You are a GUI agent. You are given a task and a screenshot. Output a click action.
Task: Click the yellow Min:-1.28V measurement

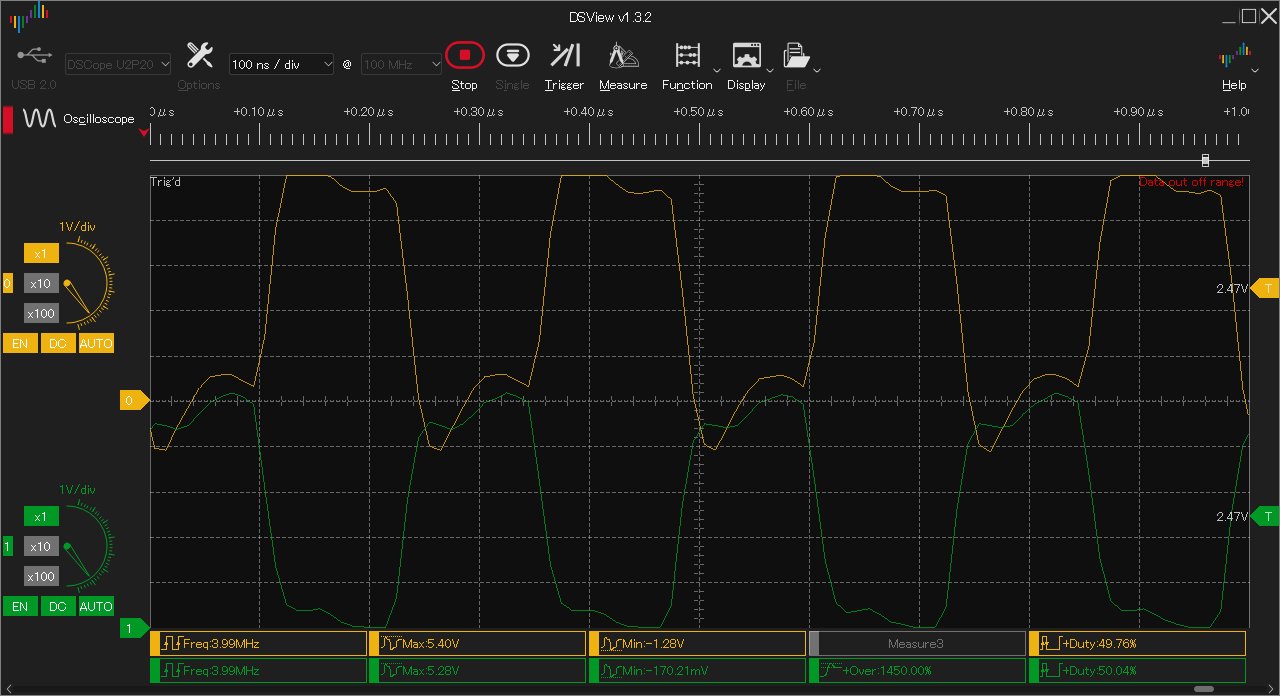pyautogui.click(x=697, y=643)
